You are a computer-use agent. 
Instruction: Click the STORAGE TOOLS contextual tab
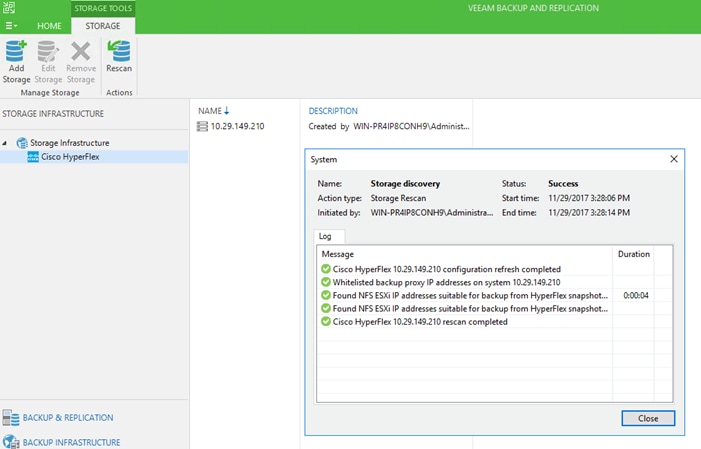click(x=103, y=8)
